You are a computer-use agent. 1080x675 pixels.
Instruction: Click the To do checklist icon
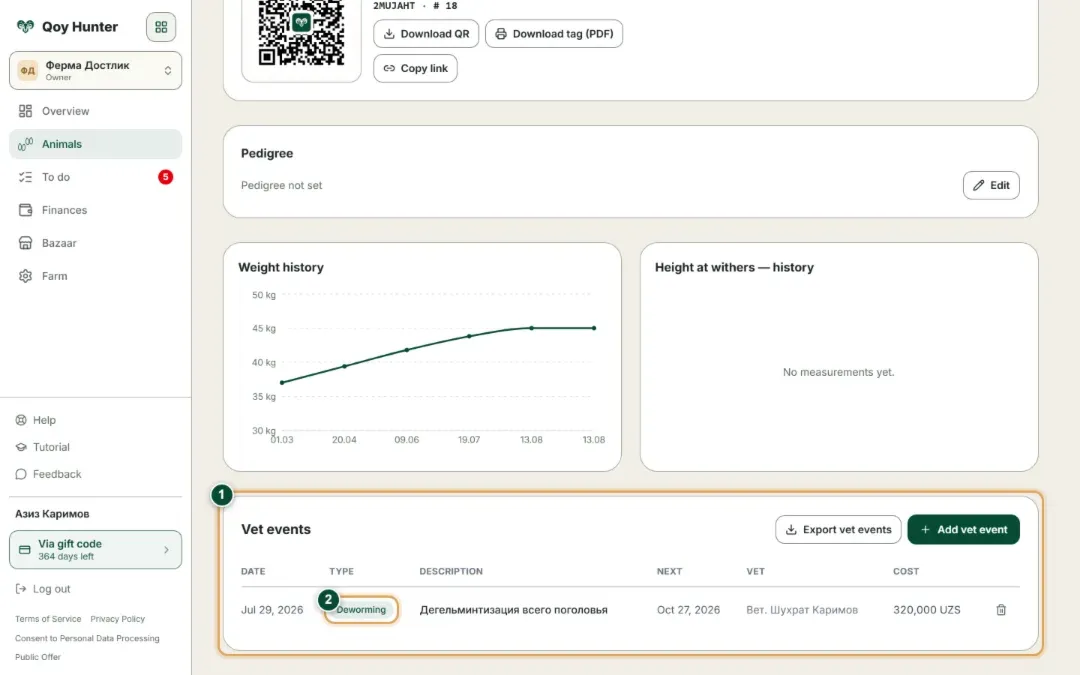click(25, 177)
